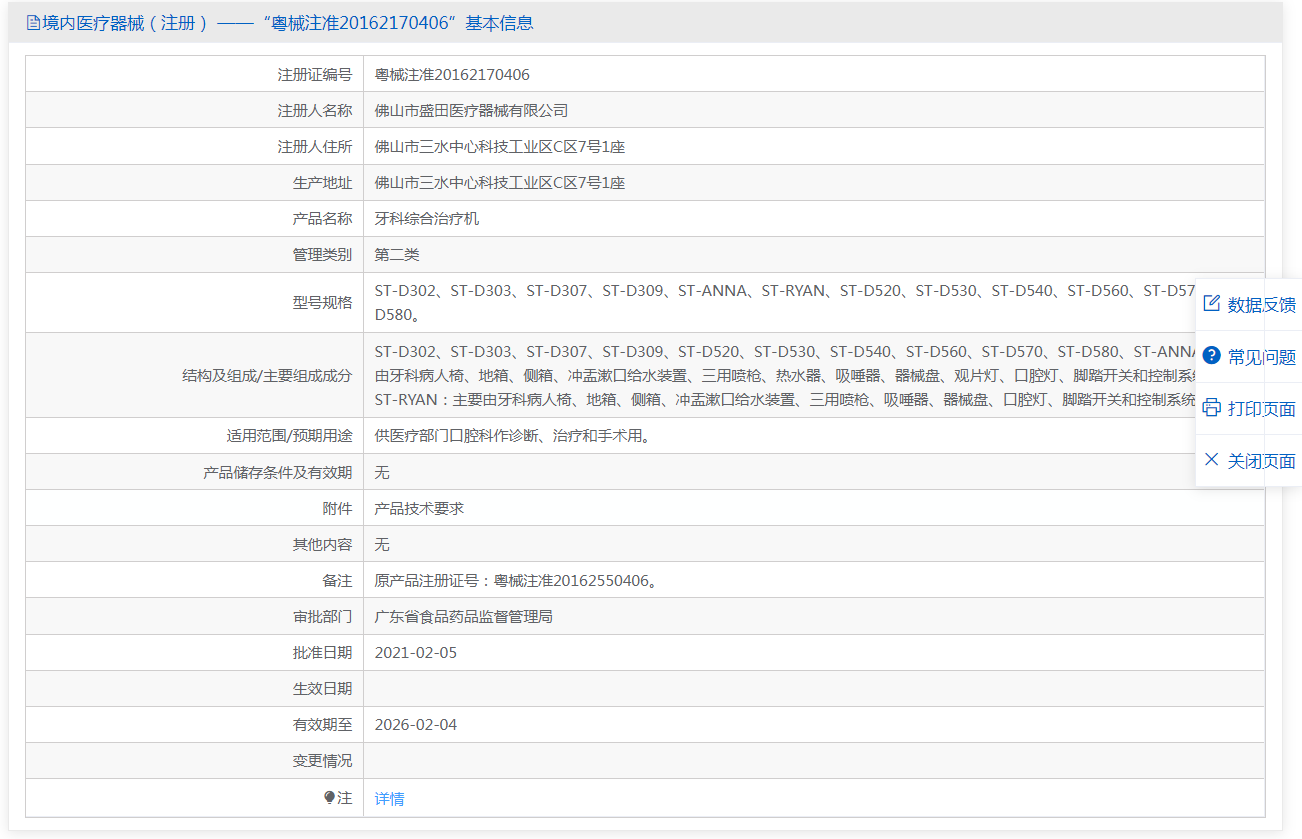Click the approval date 2021-02-05
Screen dimensions: 1302x839
point(415,652)
